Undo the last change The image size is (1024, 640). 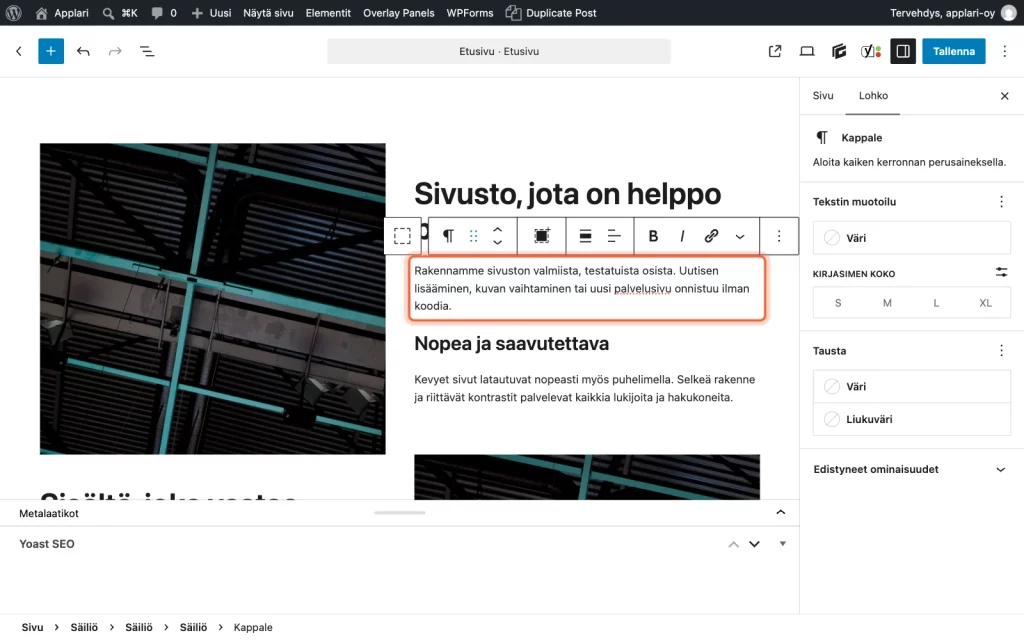pyautogui.click(x=83, y=51)
